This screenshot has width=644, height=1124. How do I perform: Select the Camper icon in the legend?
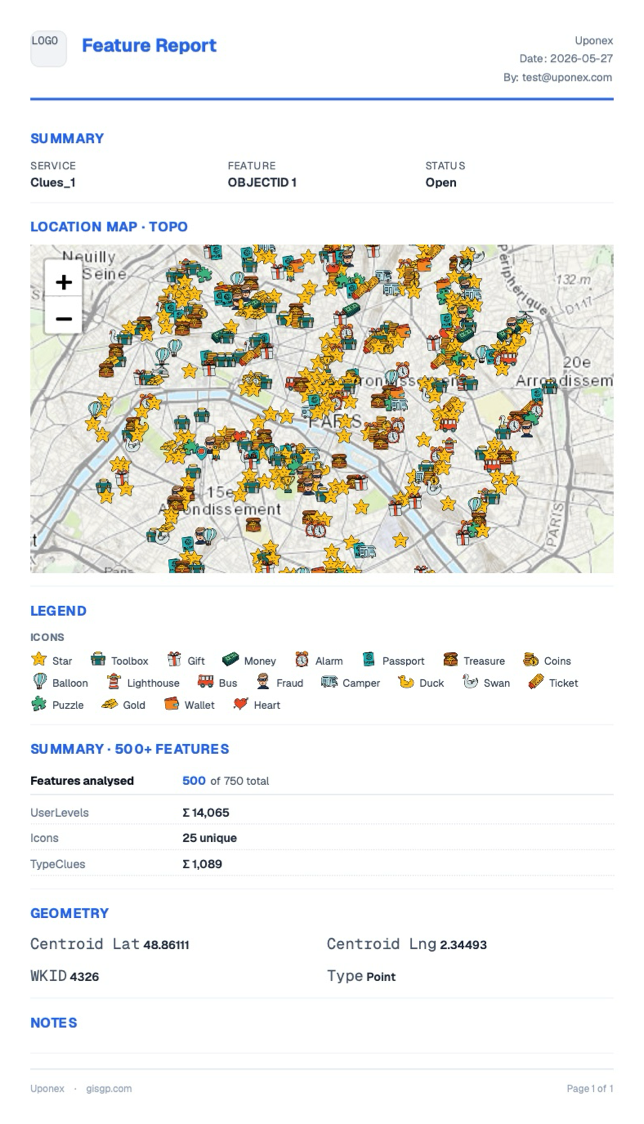click(329, 682)
